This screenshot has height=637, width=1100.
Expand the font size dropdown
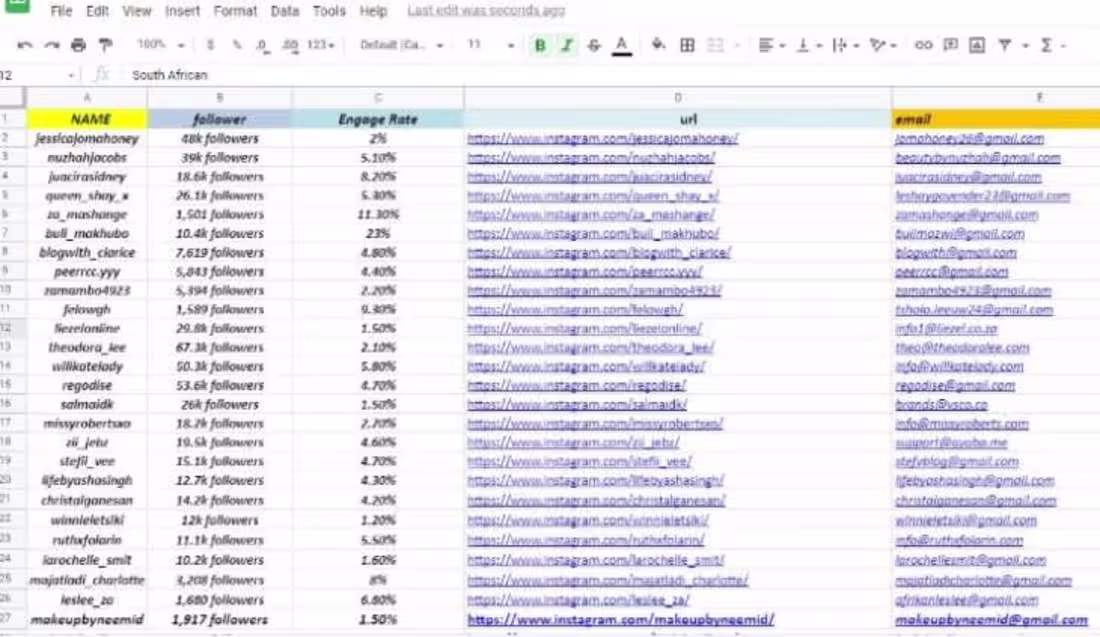point(491,45)
